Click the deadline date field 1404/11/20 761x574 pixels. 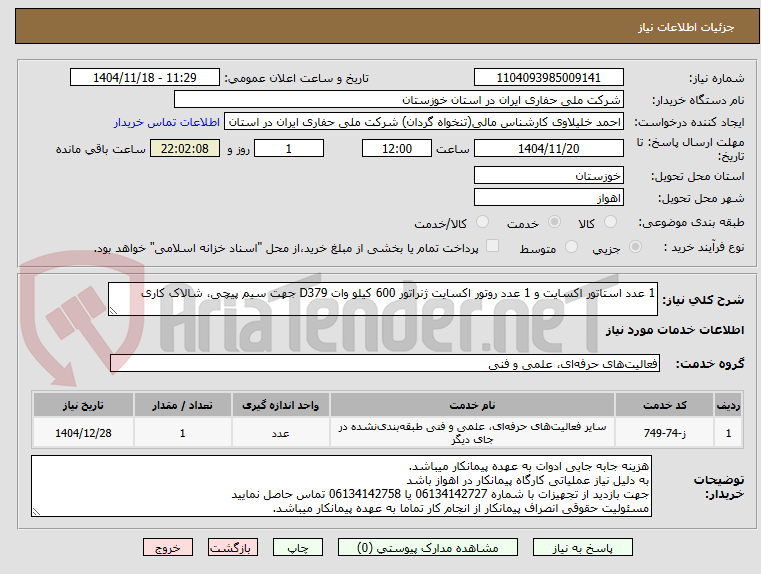click(x=548, y=148)
